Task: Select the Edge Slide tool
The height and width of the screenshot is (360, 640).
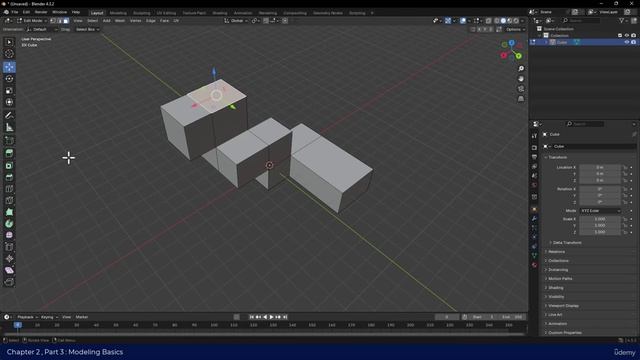Action: [x=9, y=247]
